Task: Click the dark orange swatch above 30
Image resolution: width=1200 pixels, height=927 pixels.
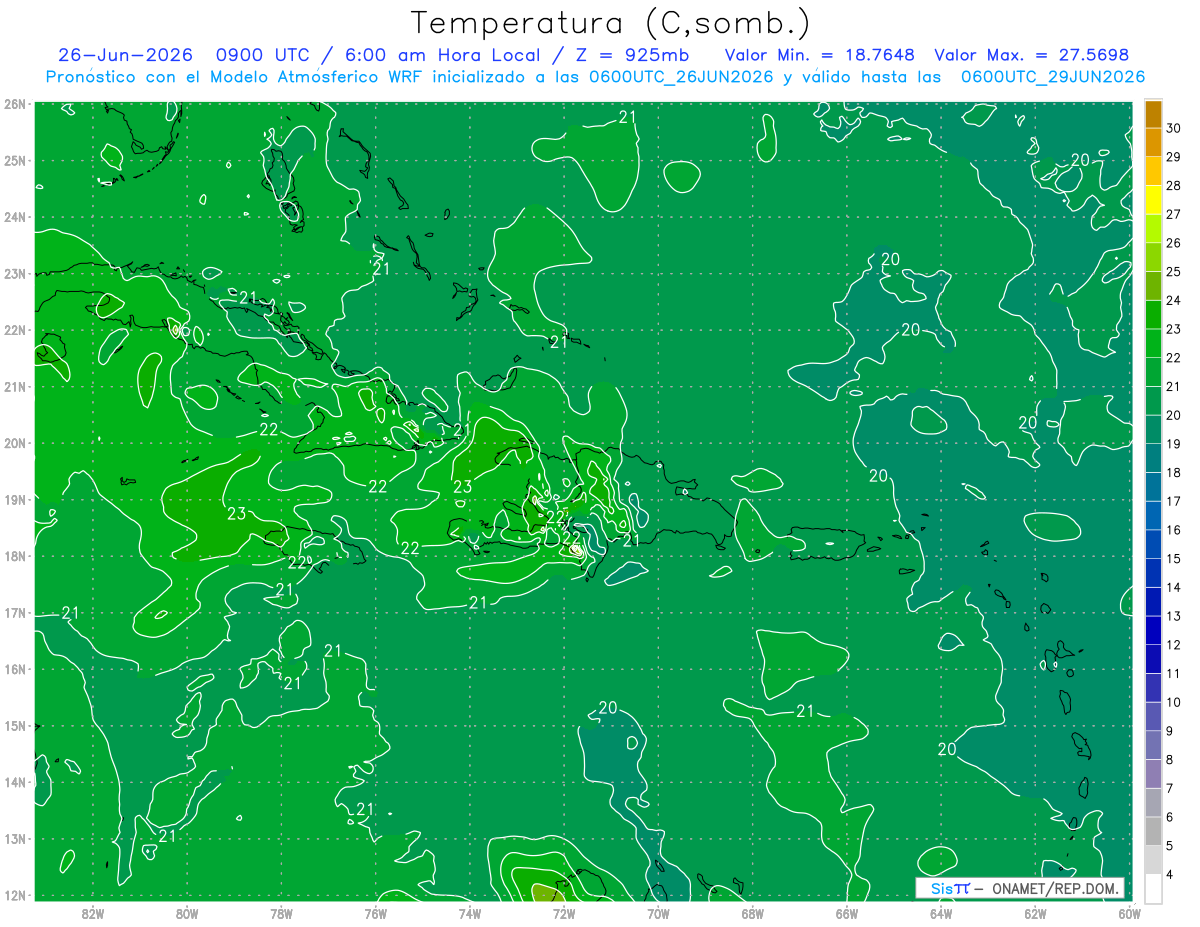Action: (1153, 114)
